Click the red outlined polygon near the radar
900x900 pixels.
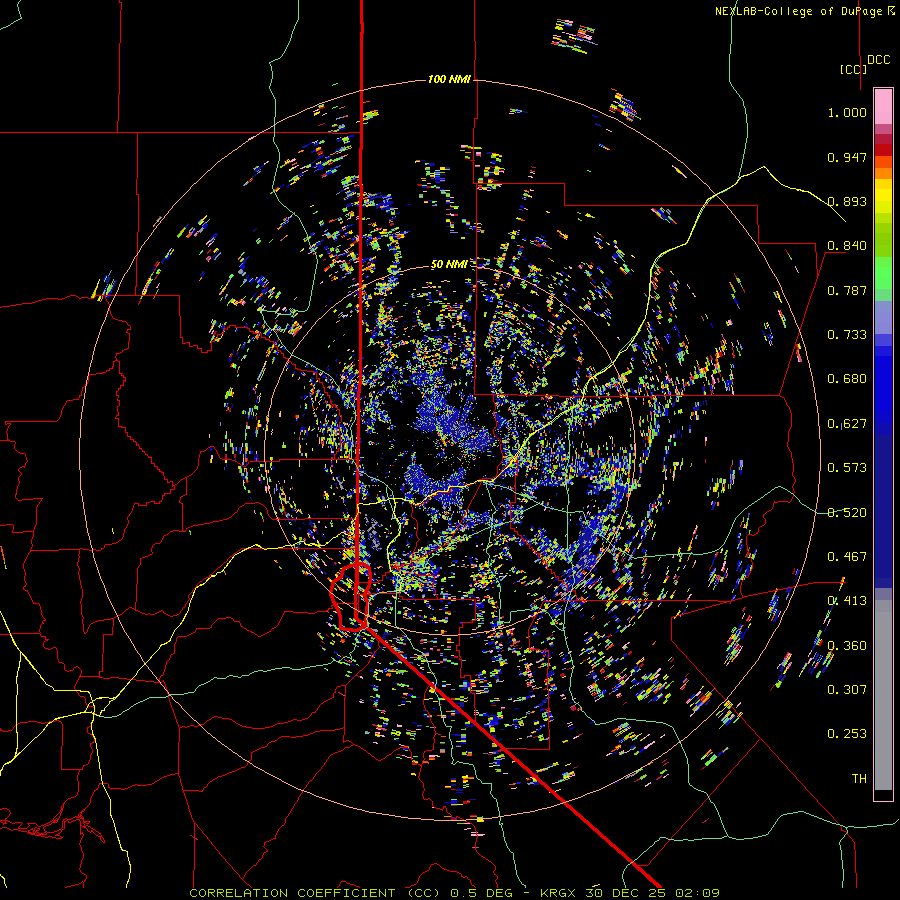pos(351,598)
